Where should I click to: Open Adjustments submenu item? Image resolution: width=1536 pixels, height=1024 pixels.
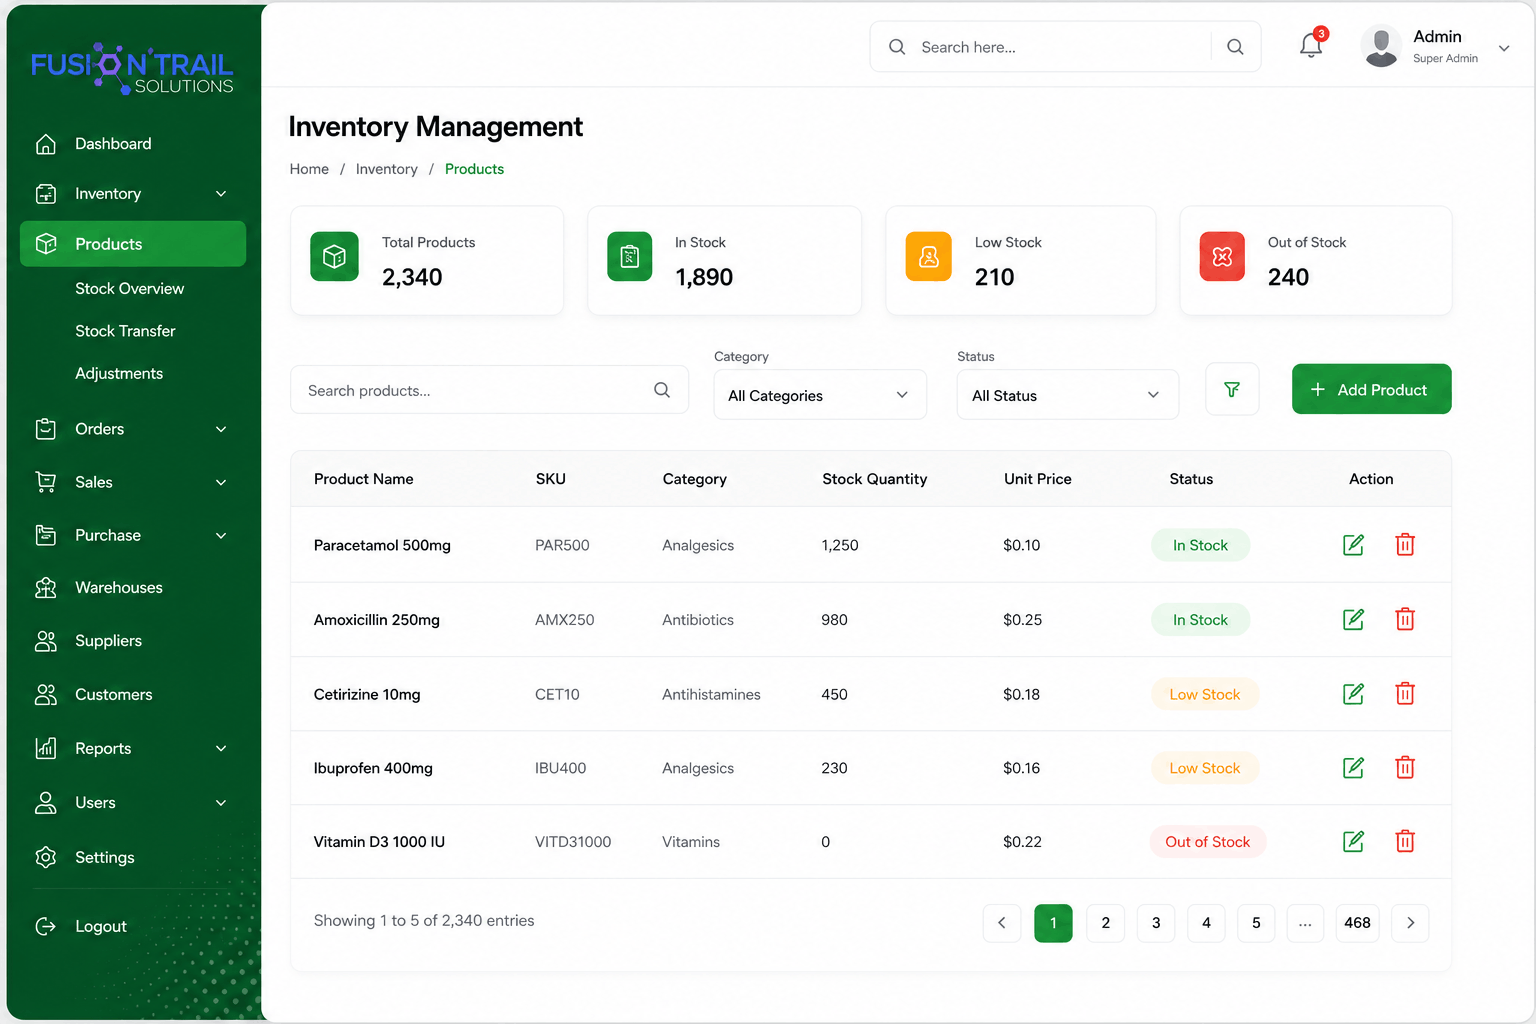tap(119, 373)
